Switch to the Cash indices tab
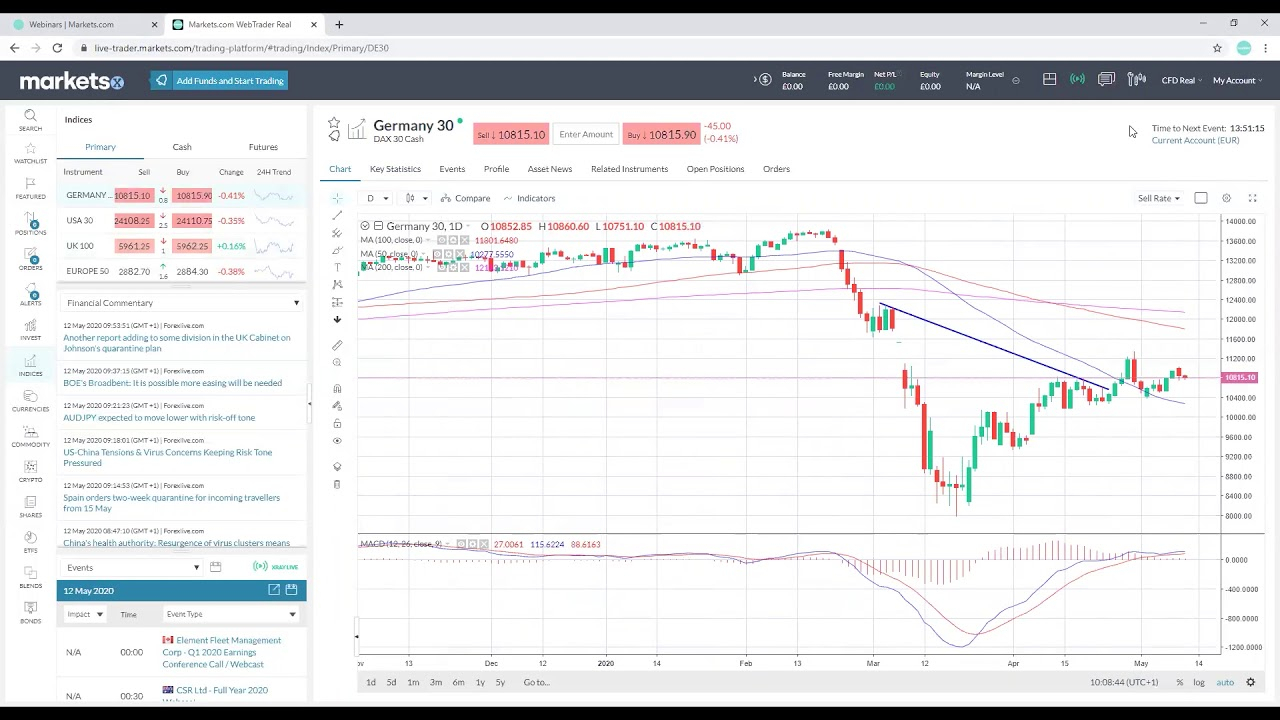The height and width of the screenshot is (720, 1280). [182, 147]
